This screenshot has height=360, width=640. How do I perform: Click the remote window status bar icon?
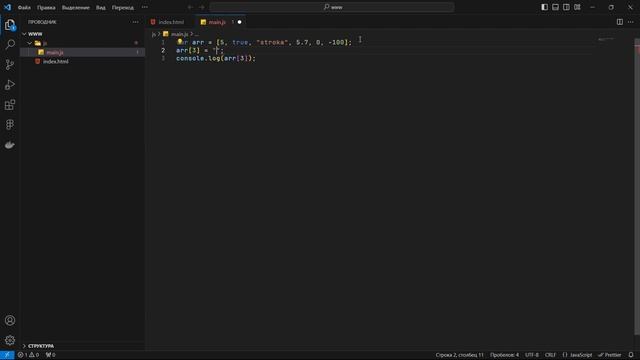tap(7, 355)
